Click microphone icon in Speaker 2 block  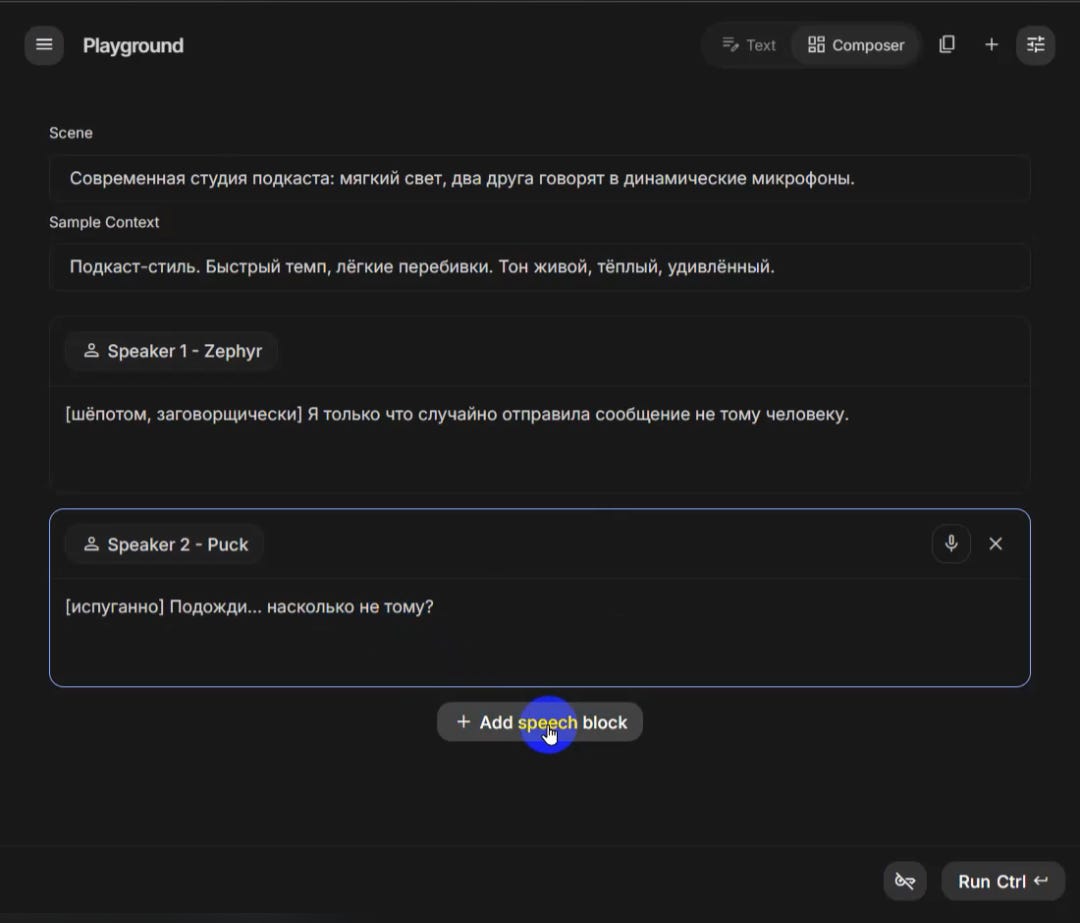pos(951,544)
